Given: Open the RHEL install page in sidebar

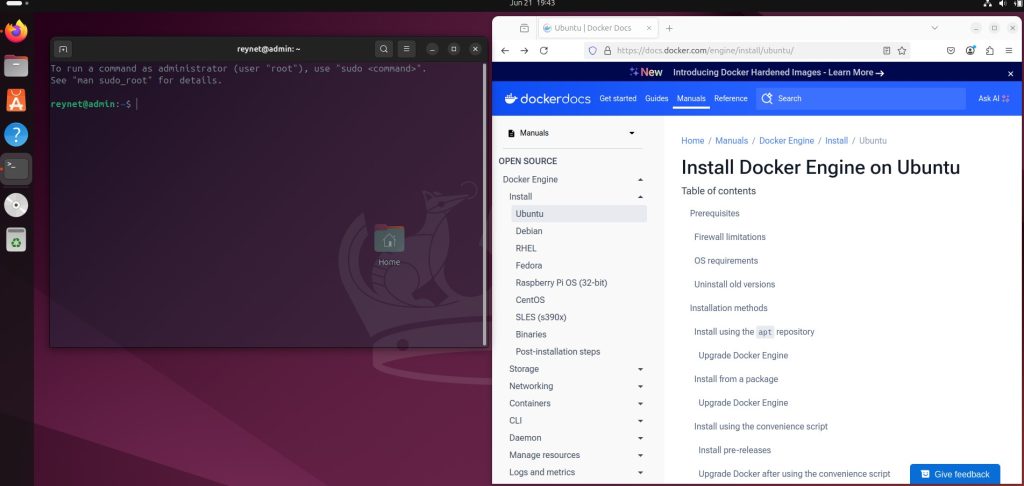Looking at the screenshot, I should 526,248.
